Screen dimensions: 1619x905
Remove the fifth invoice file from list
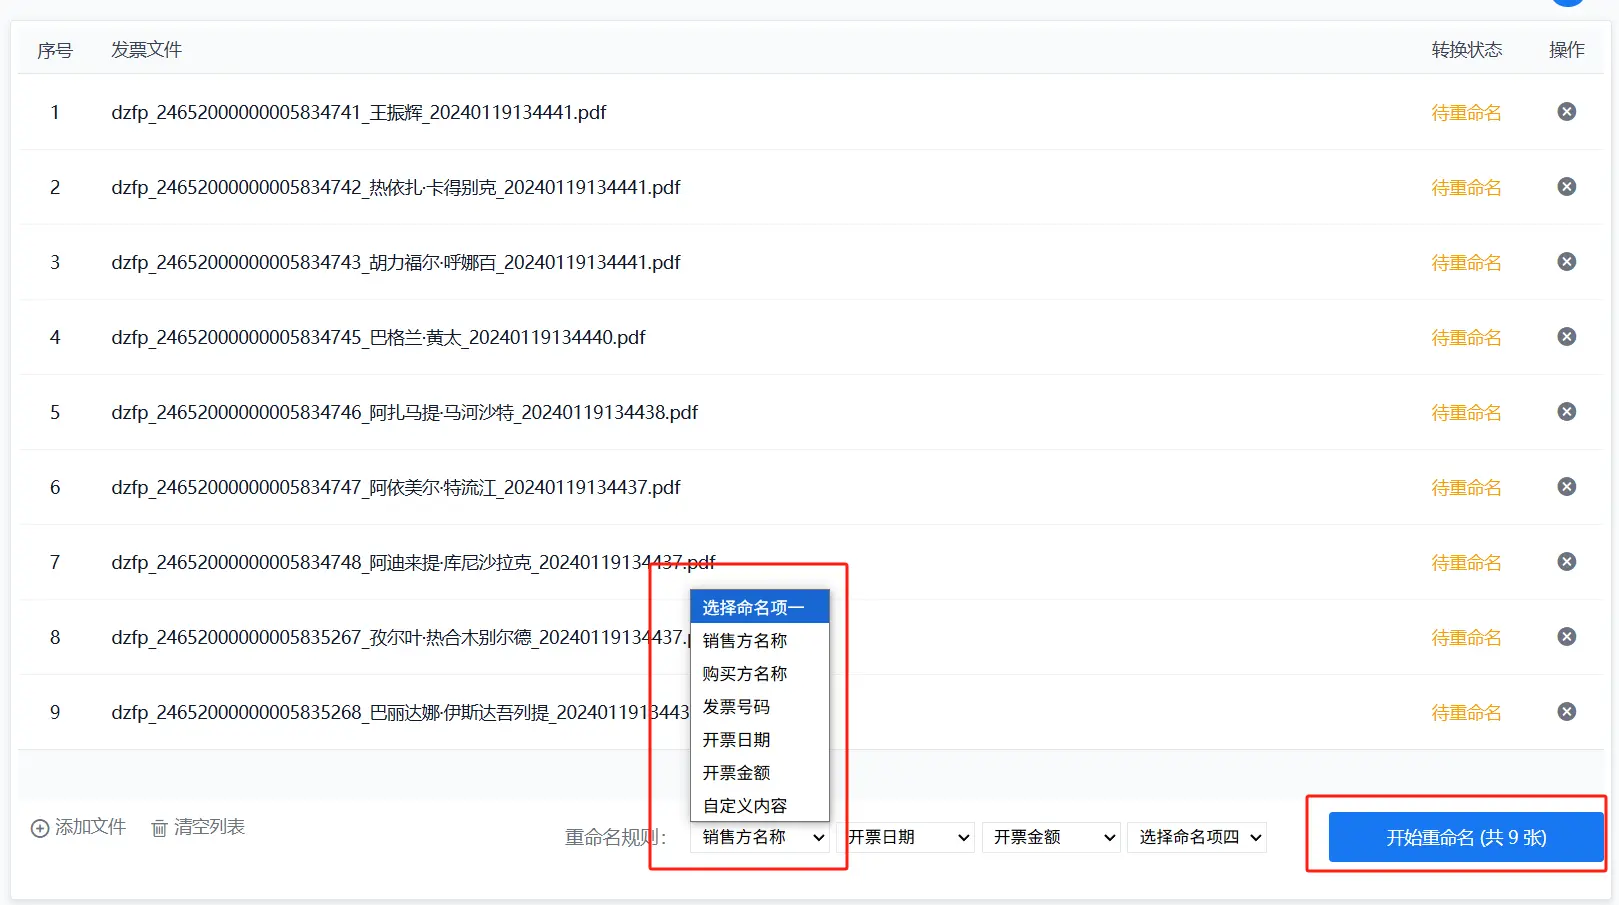point(1566,412)
